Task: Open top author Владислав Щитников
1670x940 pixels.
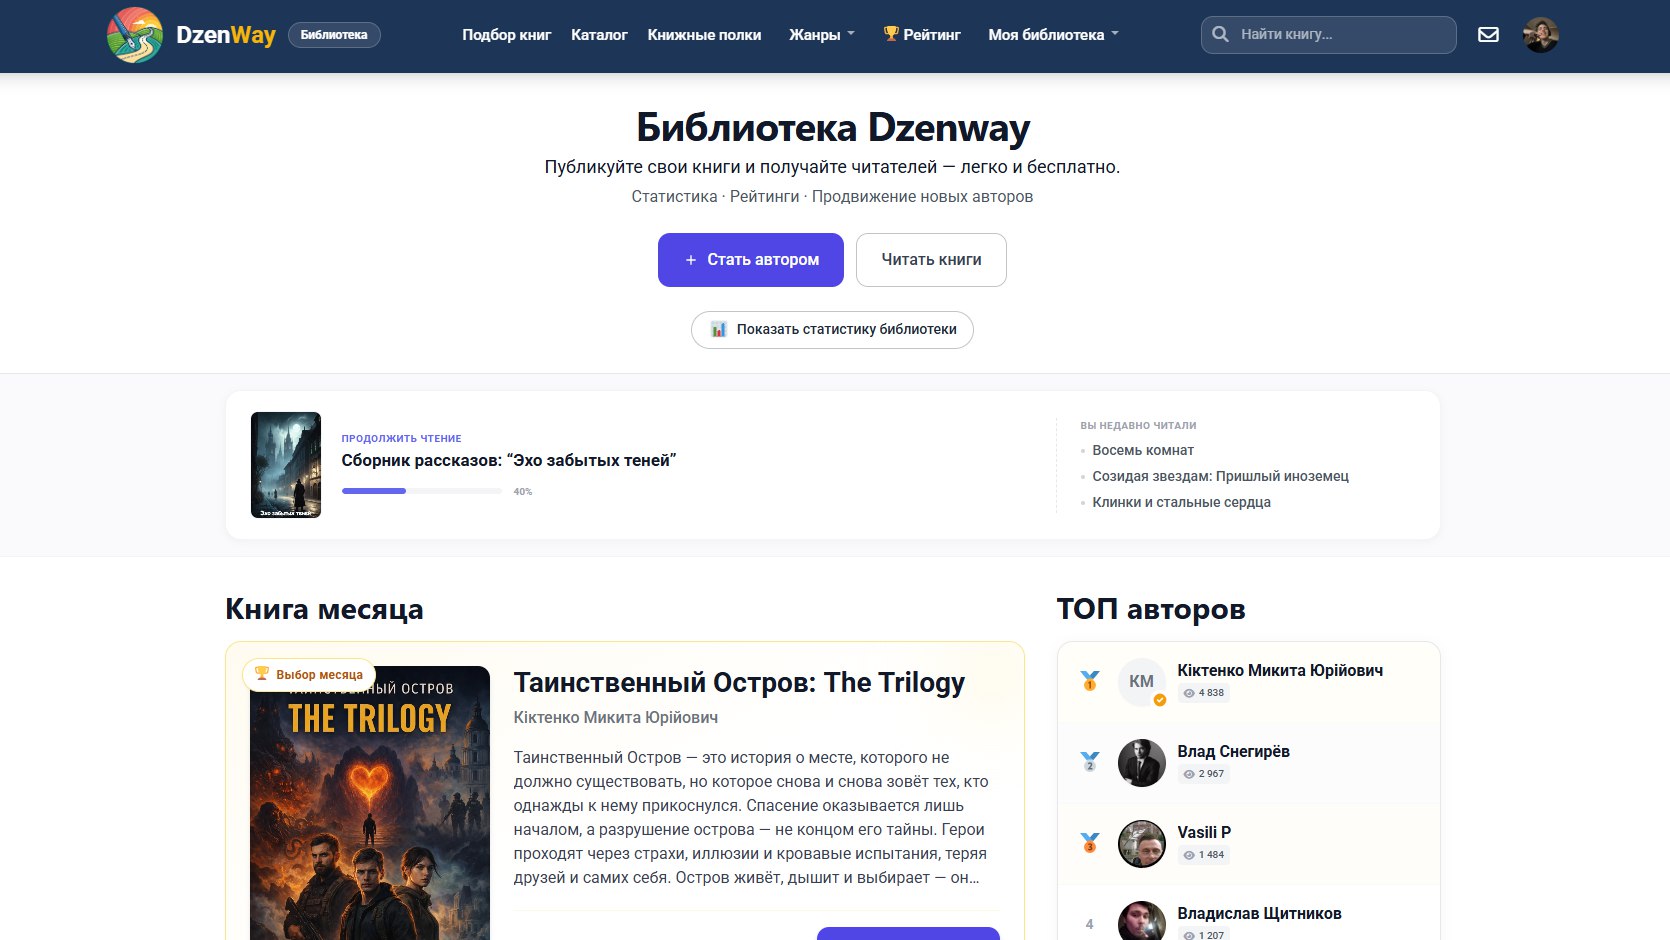Action: (1259, 914)
